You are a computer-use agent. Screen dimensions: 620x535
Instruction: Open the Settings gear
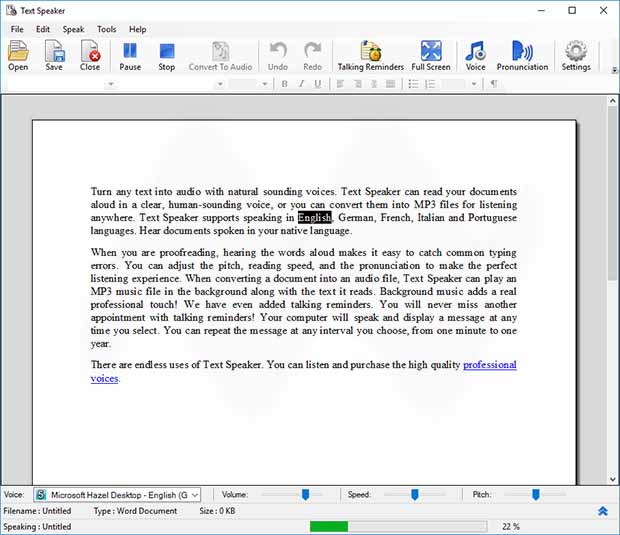click(576, 56)
